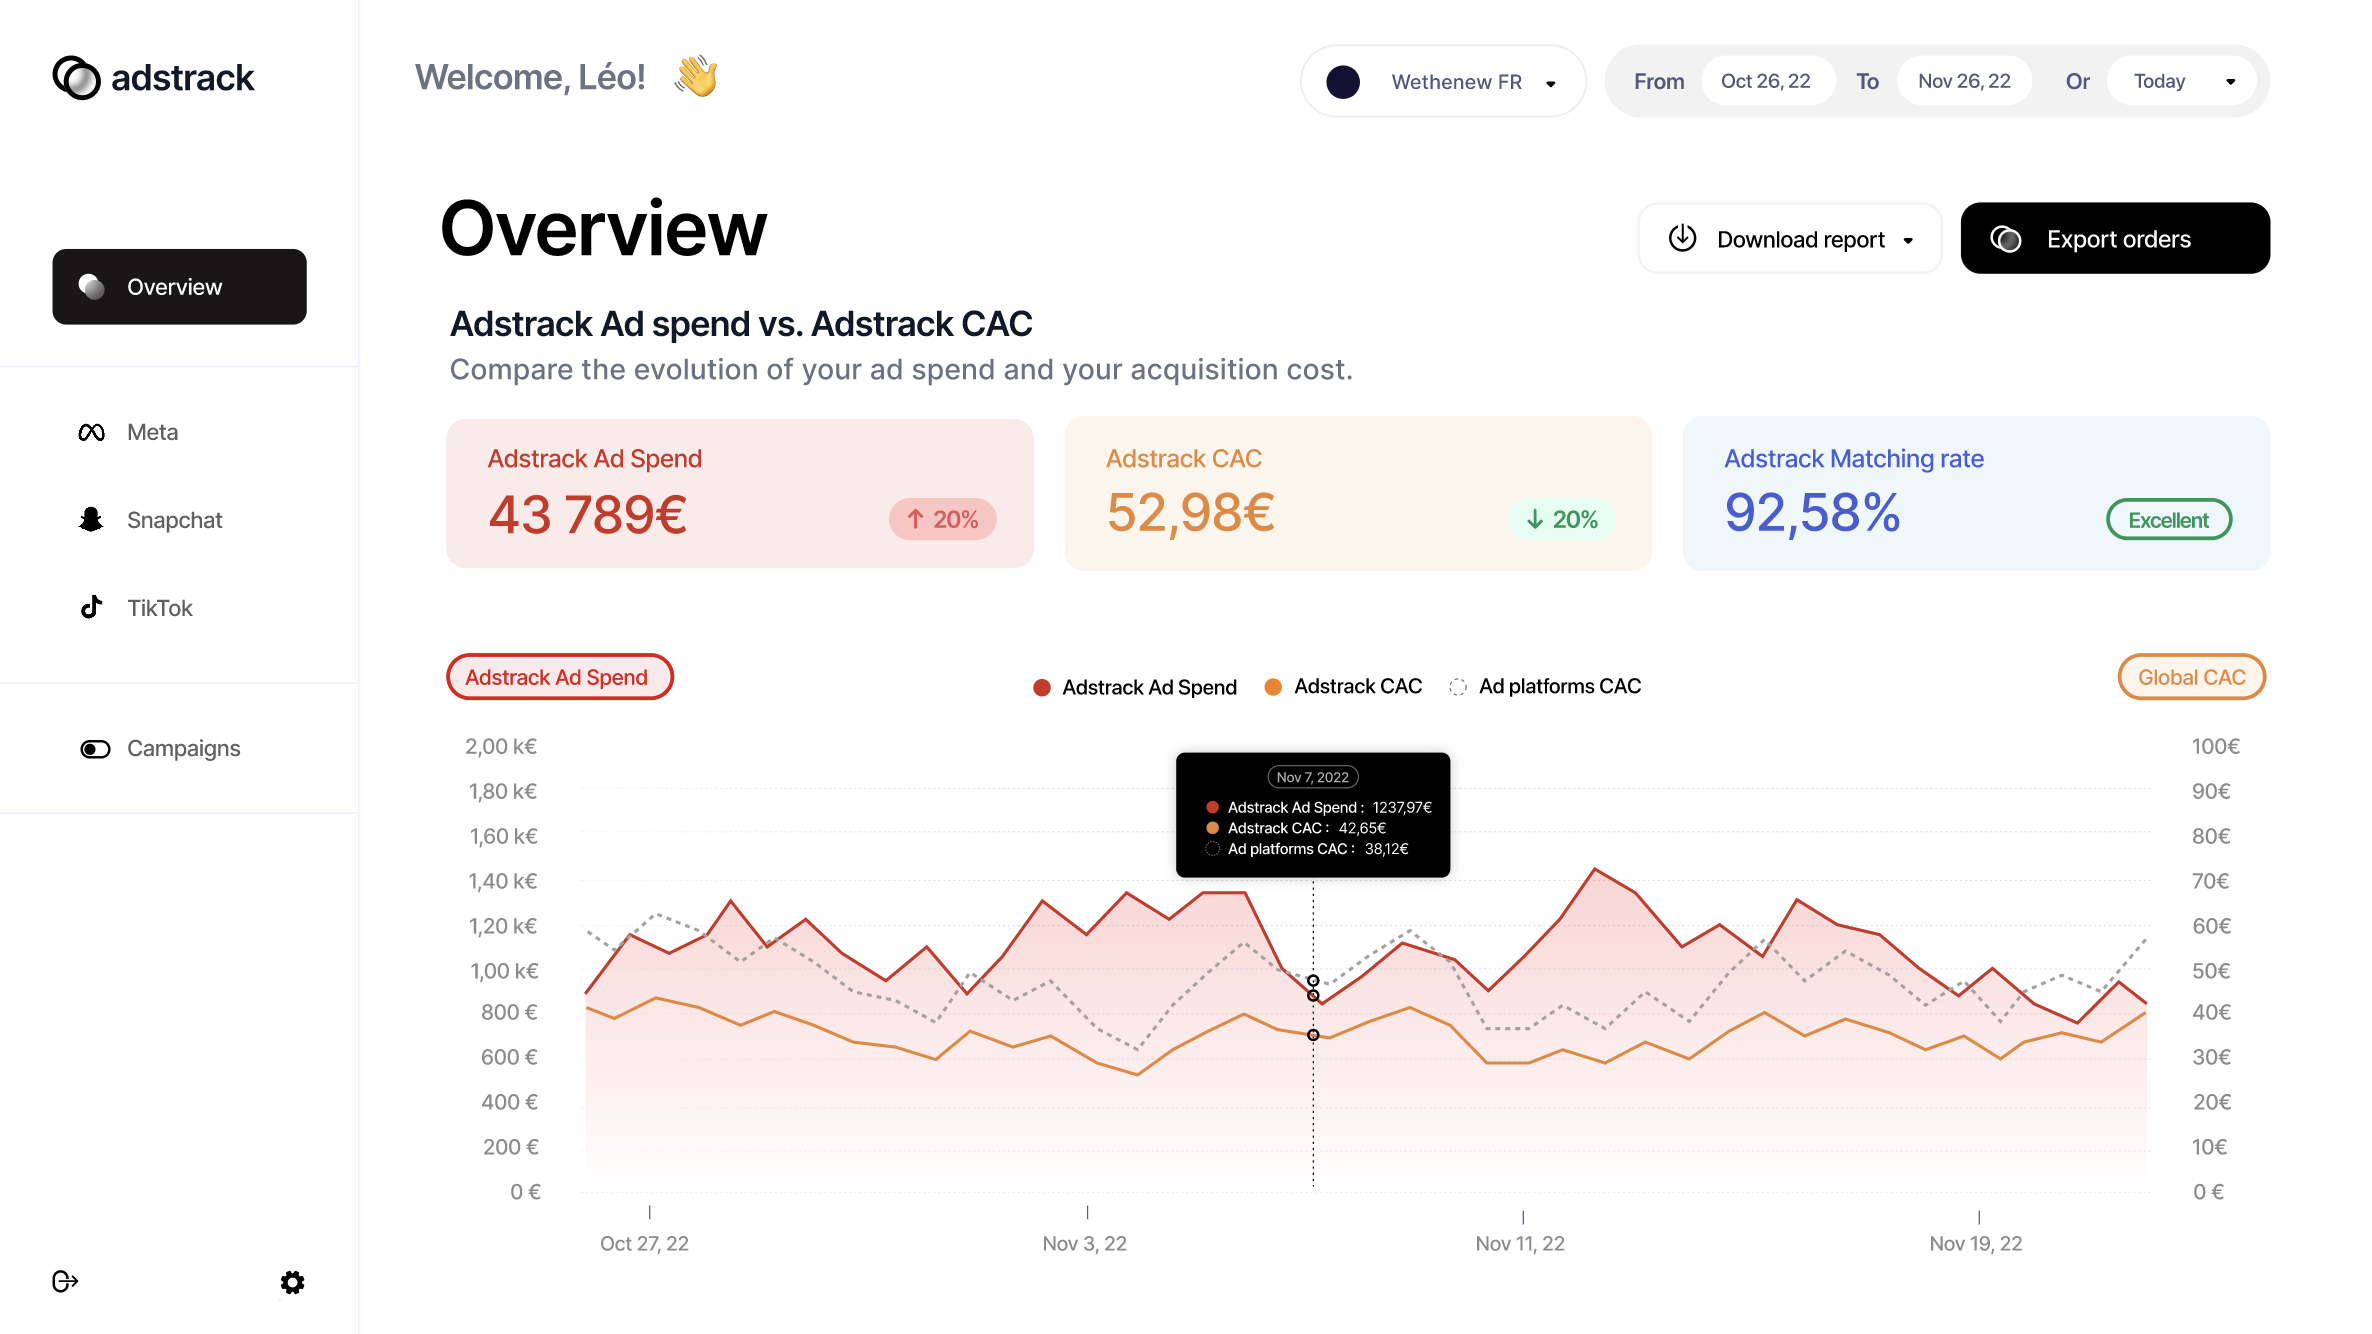Open the Download report menu

[x=1789, y=239]
